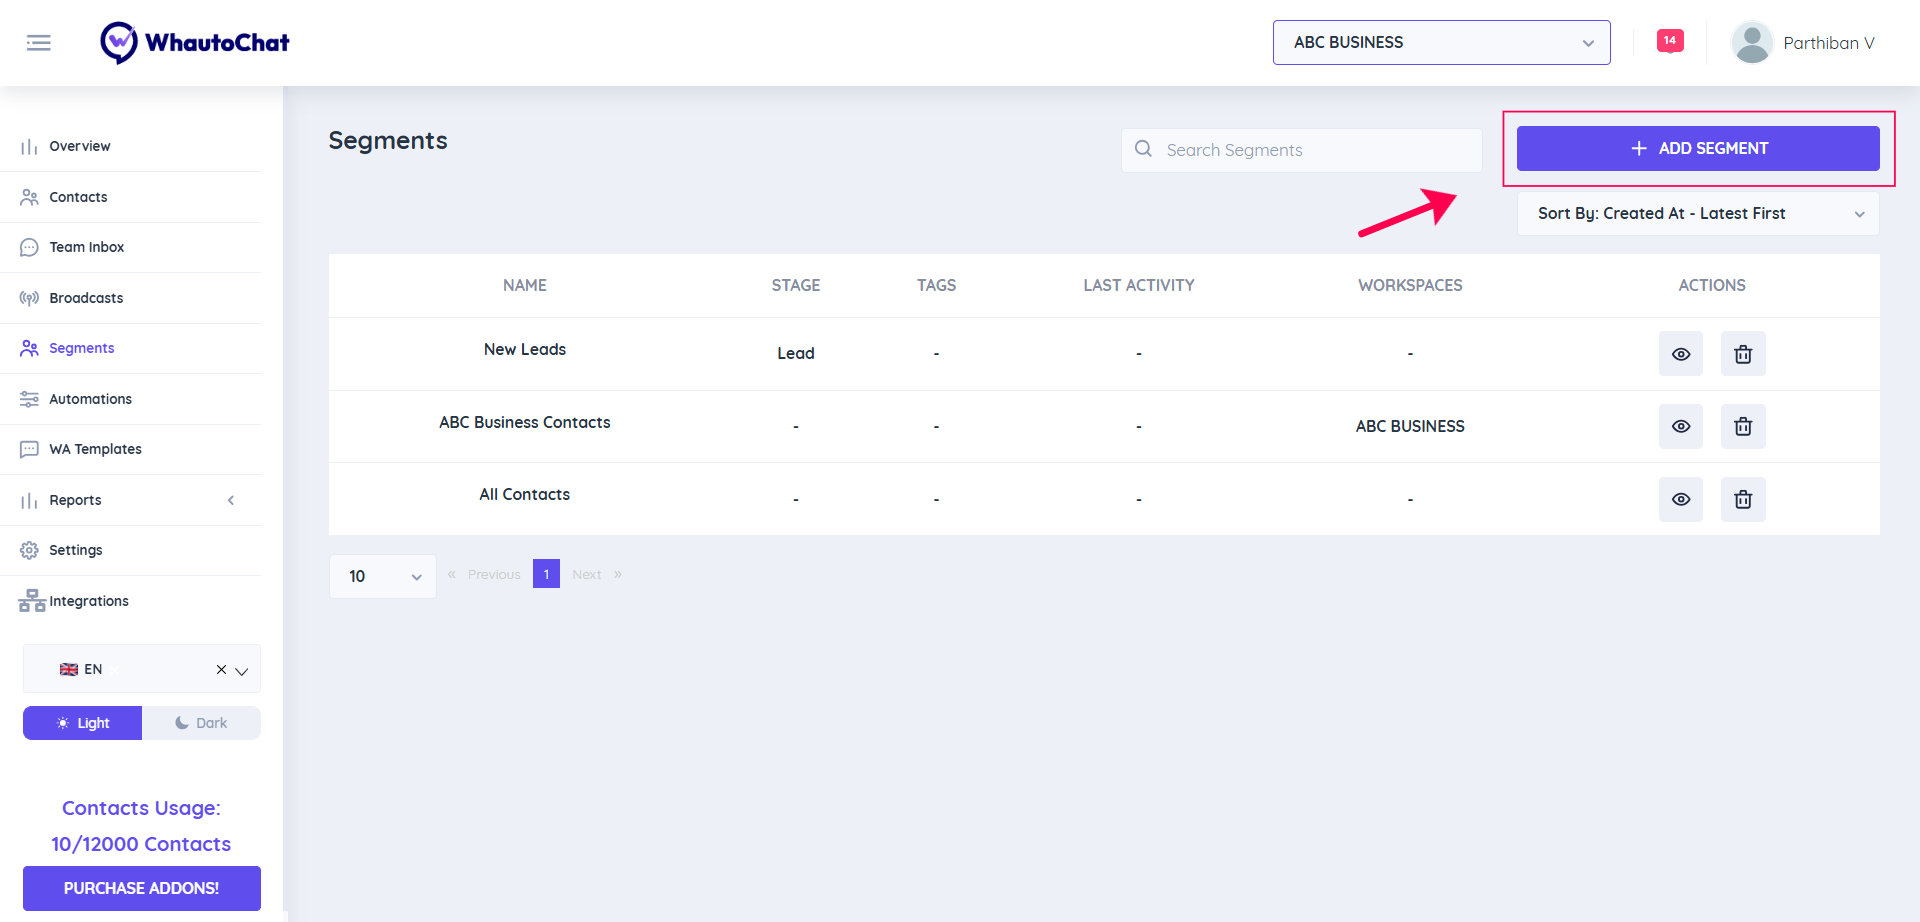Open the Overview menu item
Screen dimensions: 1920x922
[80, 146]
